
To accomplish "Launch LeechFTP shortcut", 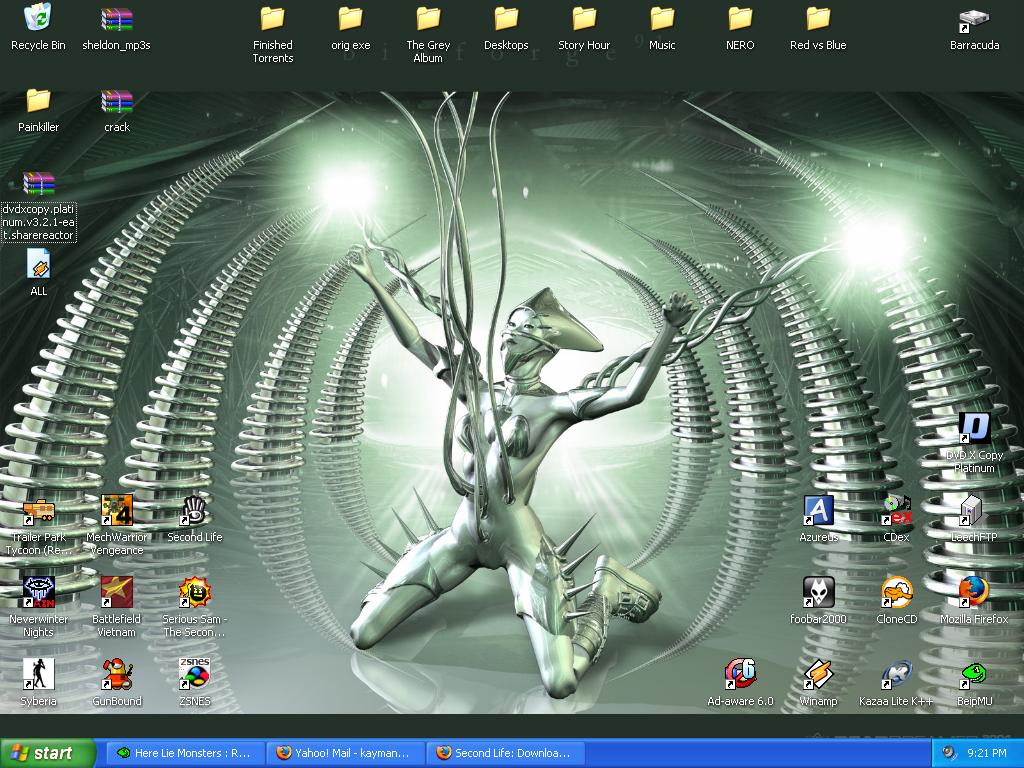I will click(x=974, y=511).
